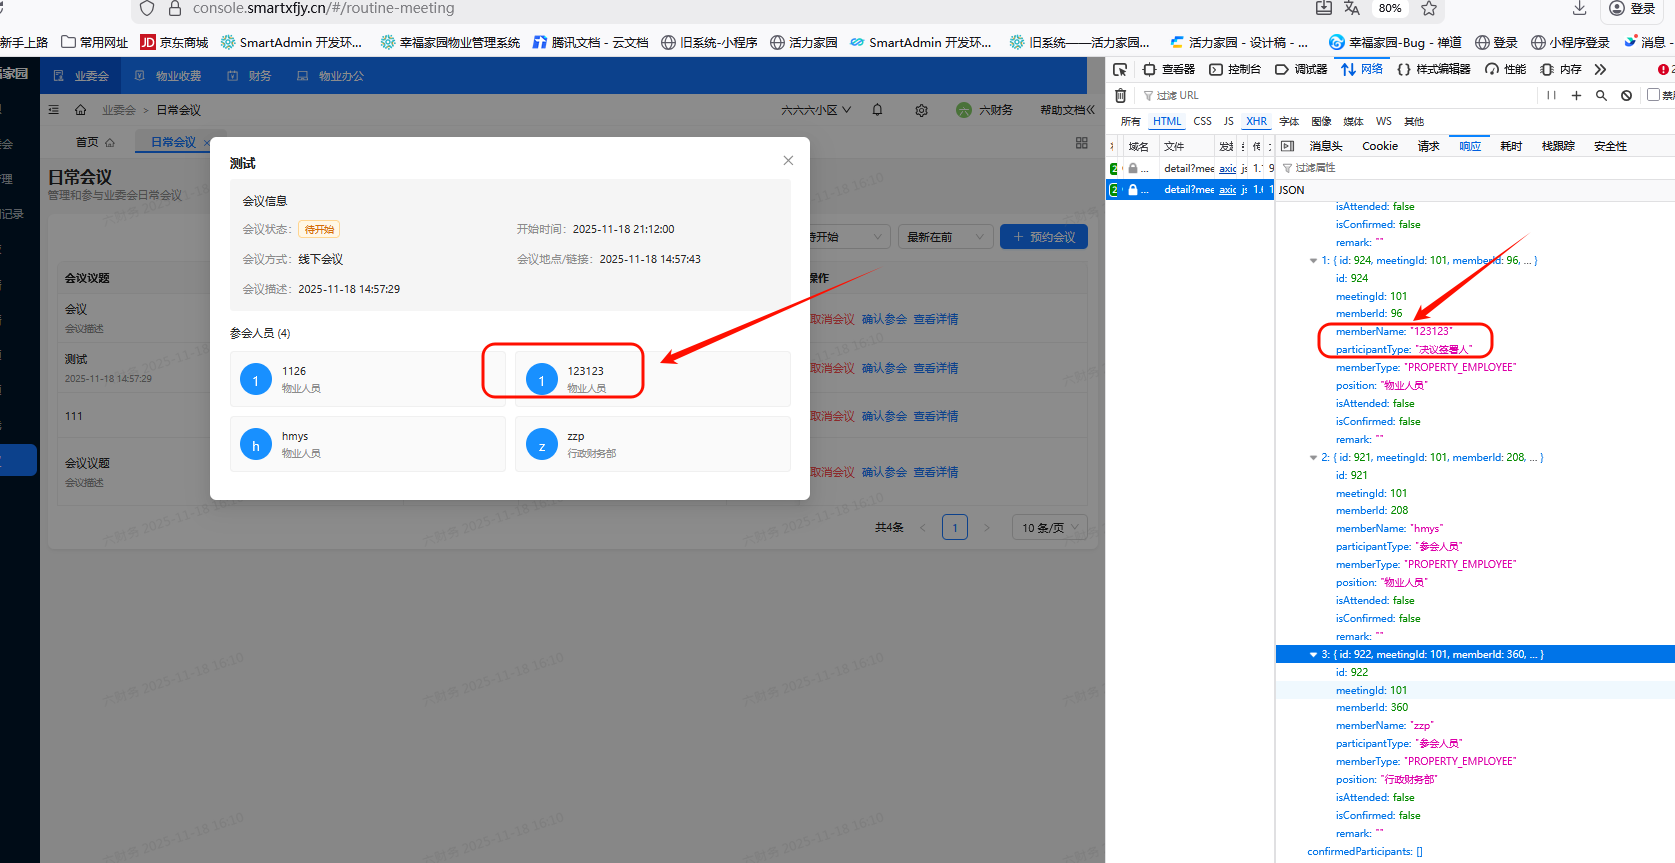Clear network log with trash icon
Viewport: 1675px width, 863px height.
click(x=1120, y=96)
